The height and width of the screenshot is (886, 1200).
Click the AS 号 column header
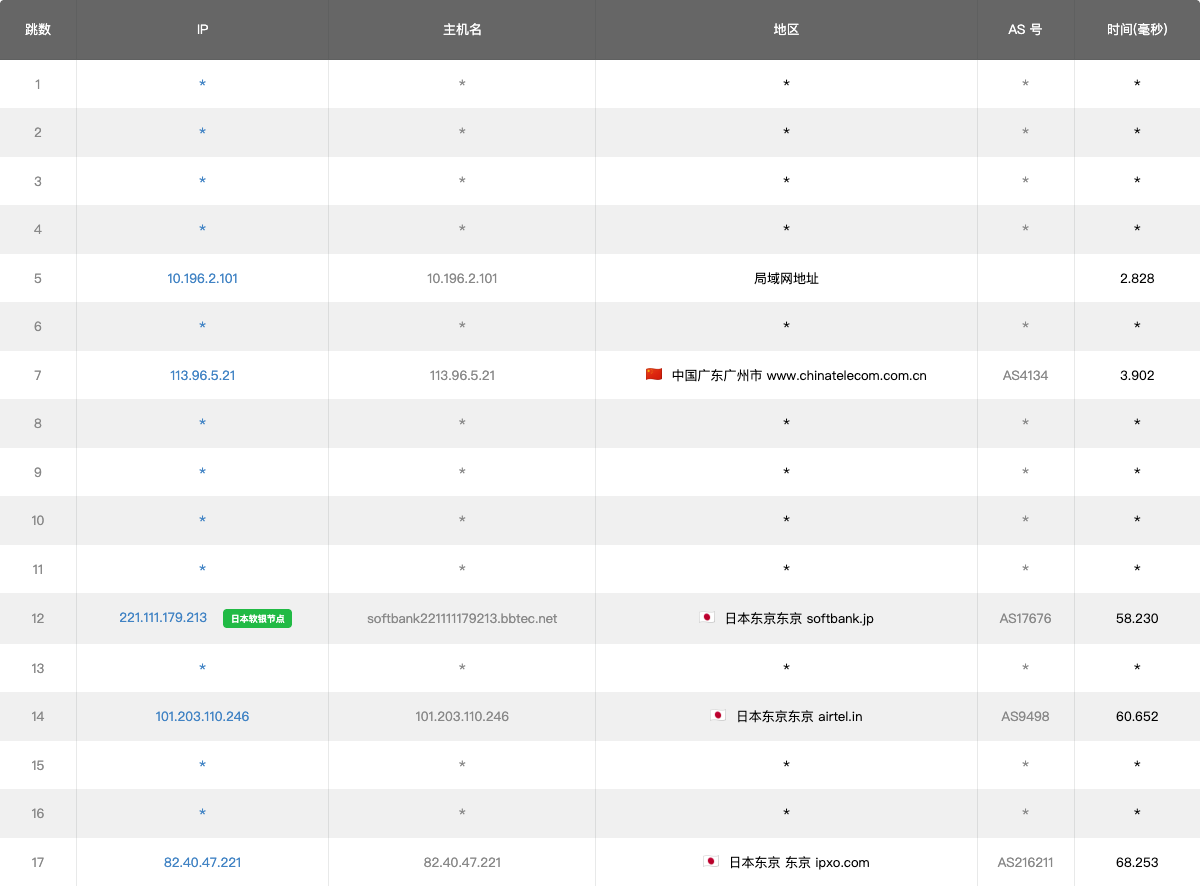[x=1025, y=30]
